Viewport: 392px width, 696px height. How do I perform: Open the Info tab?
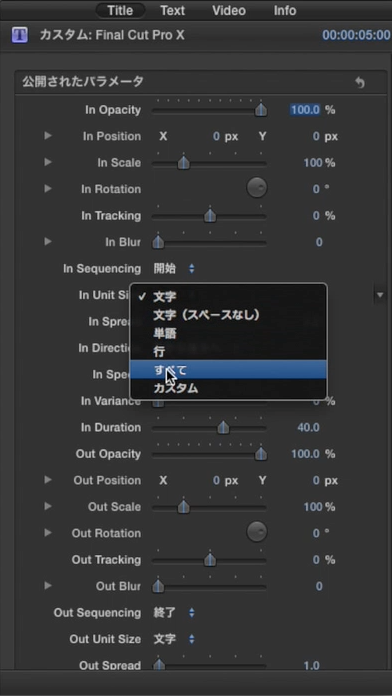(285, 10)
